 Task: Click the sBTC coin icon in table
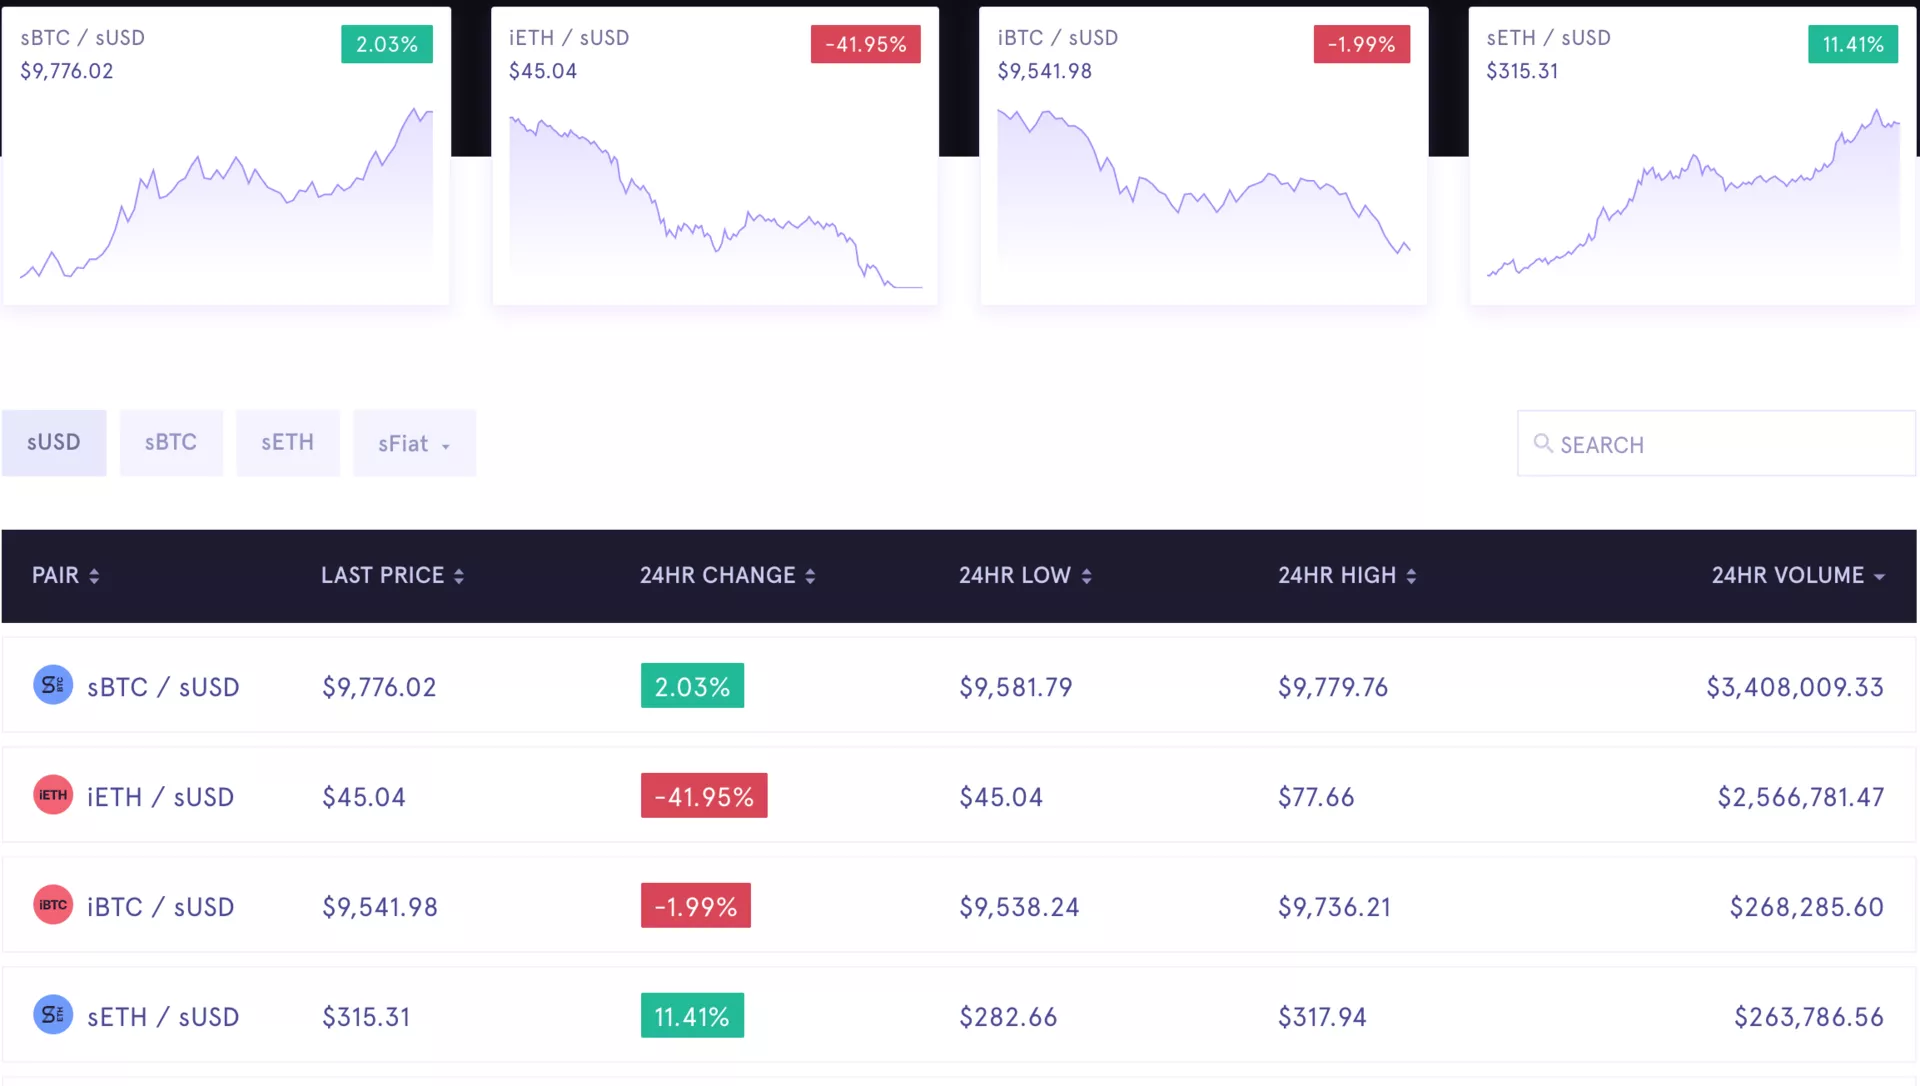53,686
